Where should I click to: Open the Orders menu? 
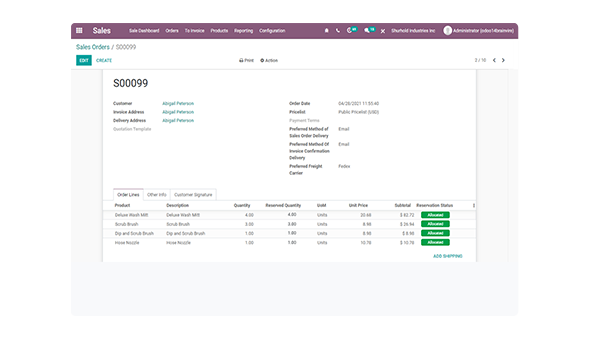172,31
